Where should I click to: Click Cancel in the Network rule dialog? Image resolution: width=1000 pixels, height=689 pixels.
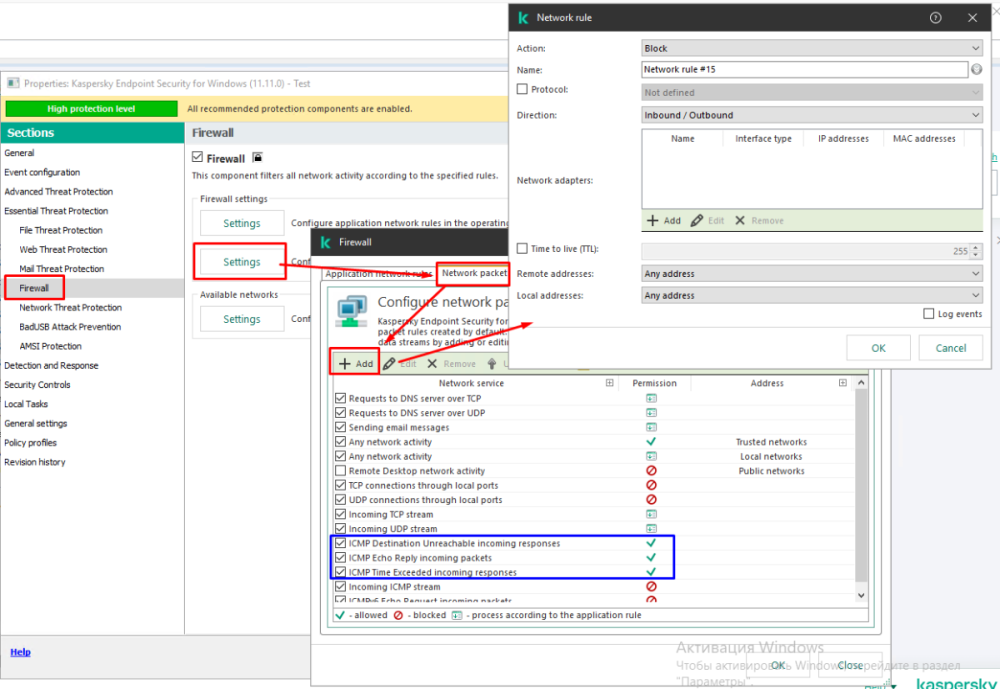(950, 348)
